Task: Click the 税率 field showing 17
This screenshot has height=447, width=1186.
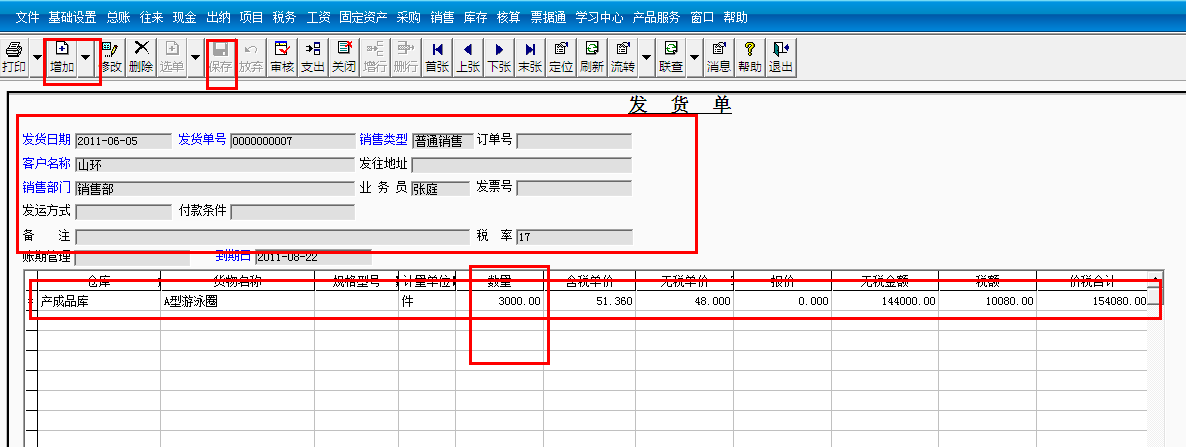Action: [574, 237]
